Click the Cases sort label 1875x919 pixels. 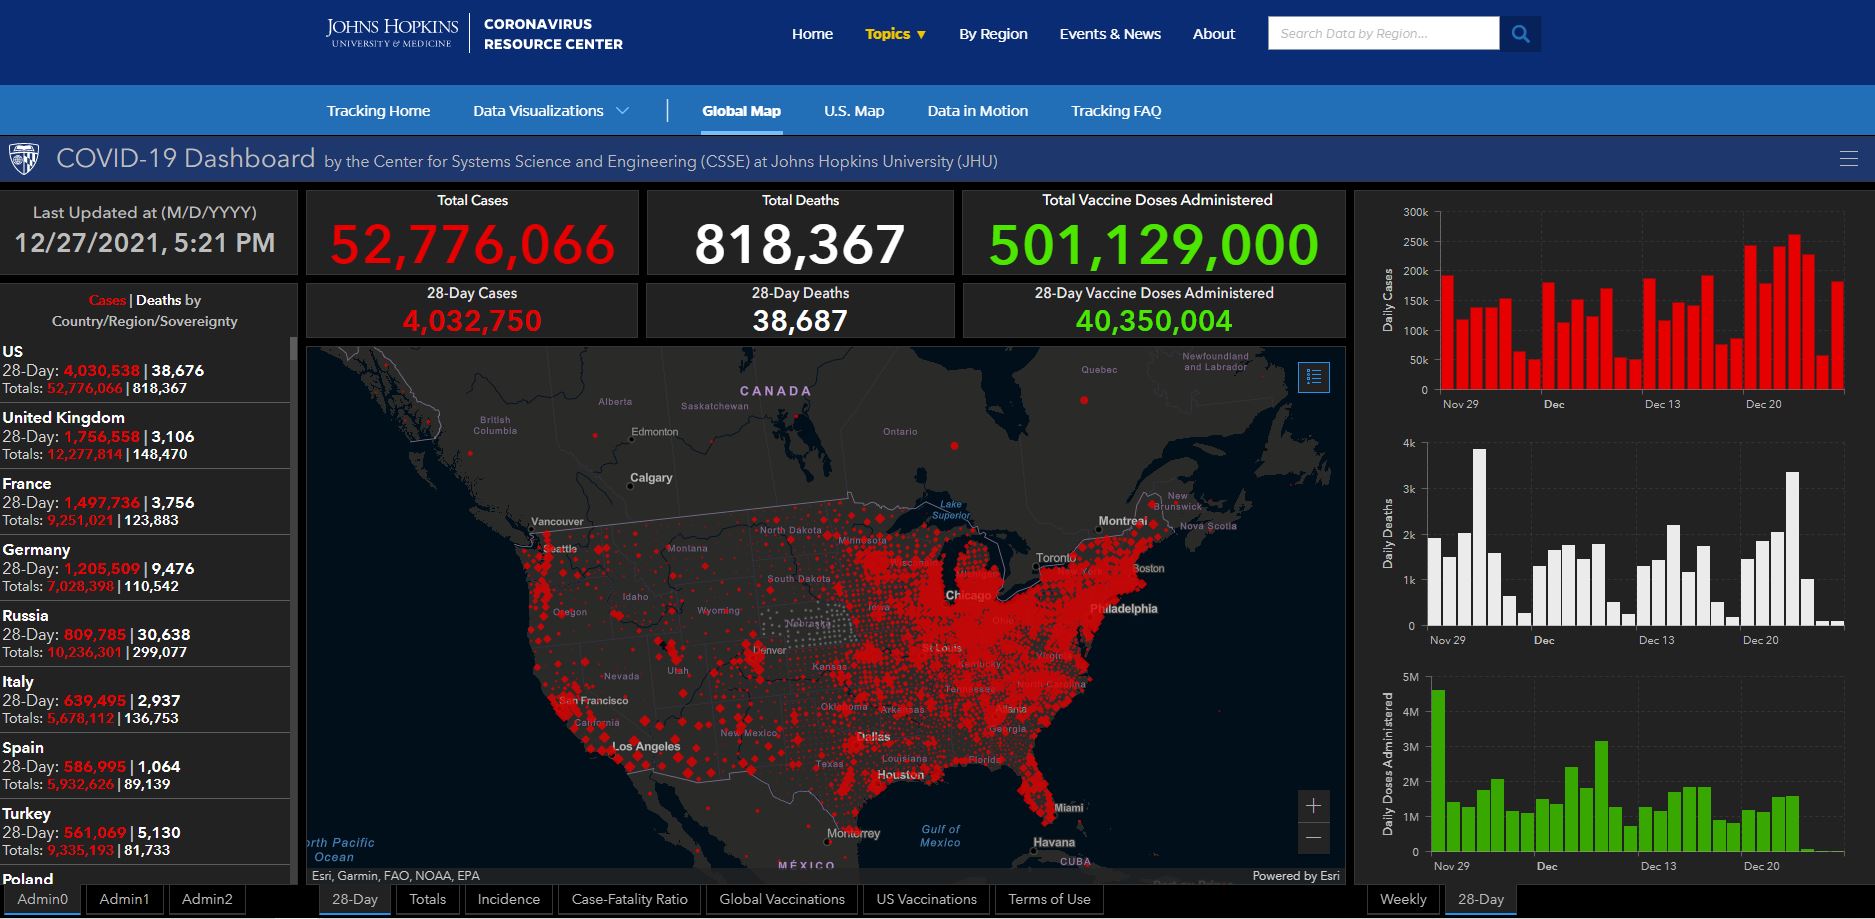pyautogui.click(x=107, y=300)
